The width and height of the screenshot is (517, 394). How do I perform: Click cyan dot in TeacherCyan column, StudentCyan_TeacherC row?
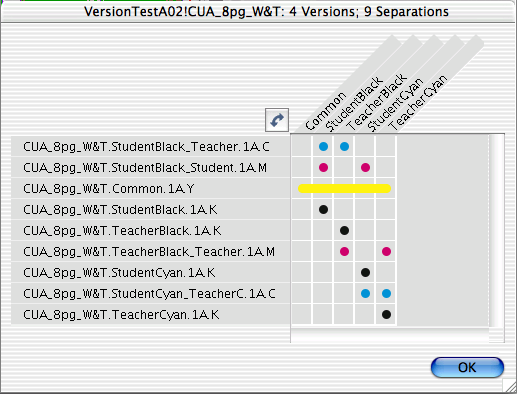[x=386, y=293]
